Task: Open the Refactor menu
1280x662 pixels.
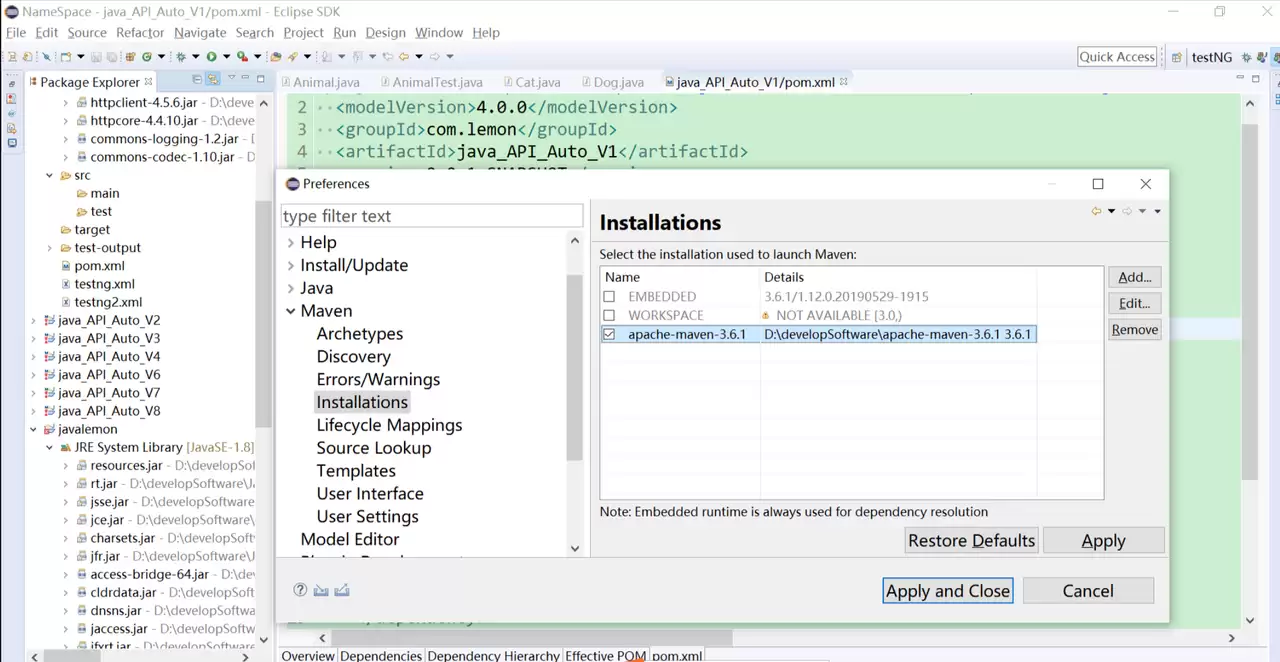Action: [x=140, y=33]
